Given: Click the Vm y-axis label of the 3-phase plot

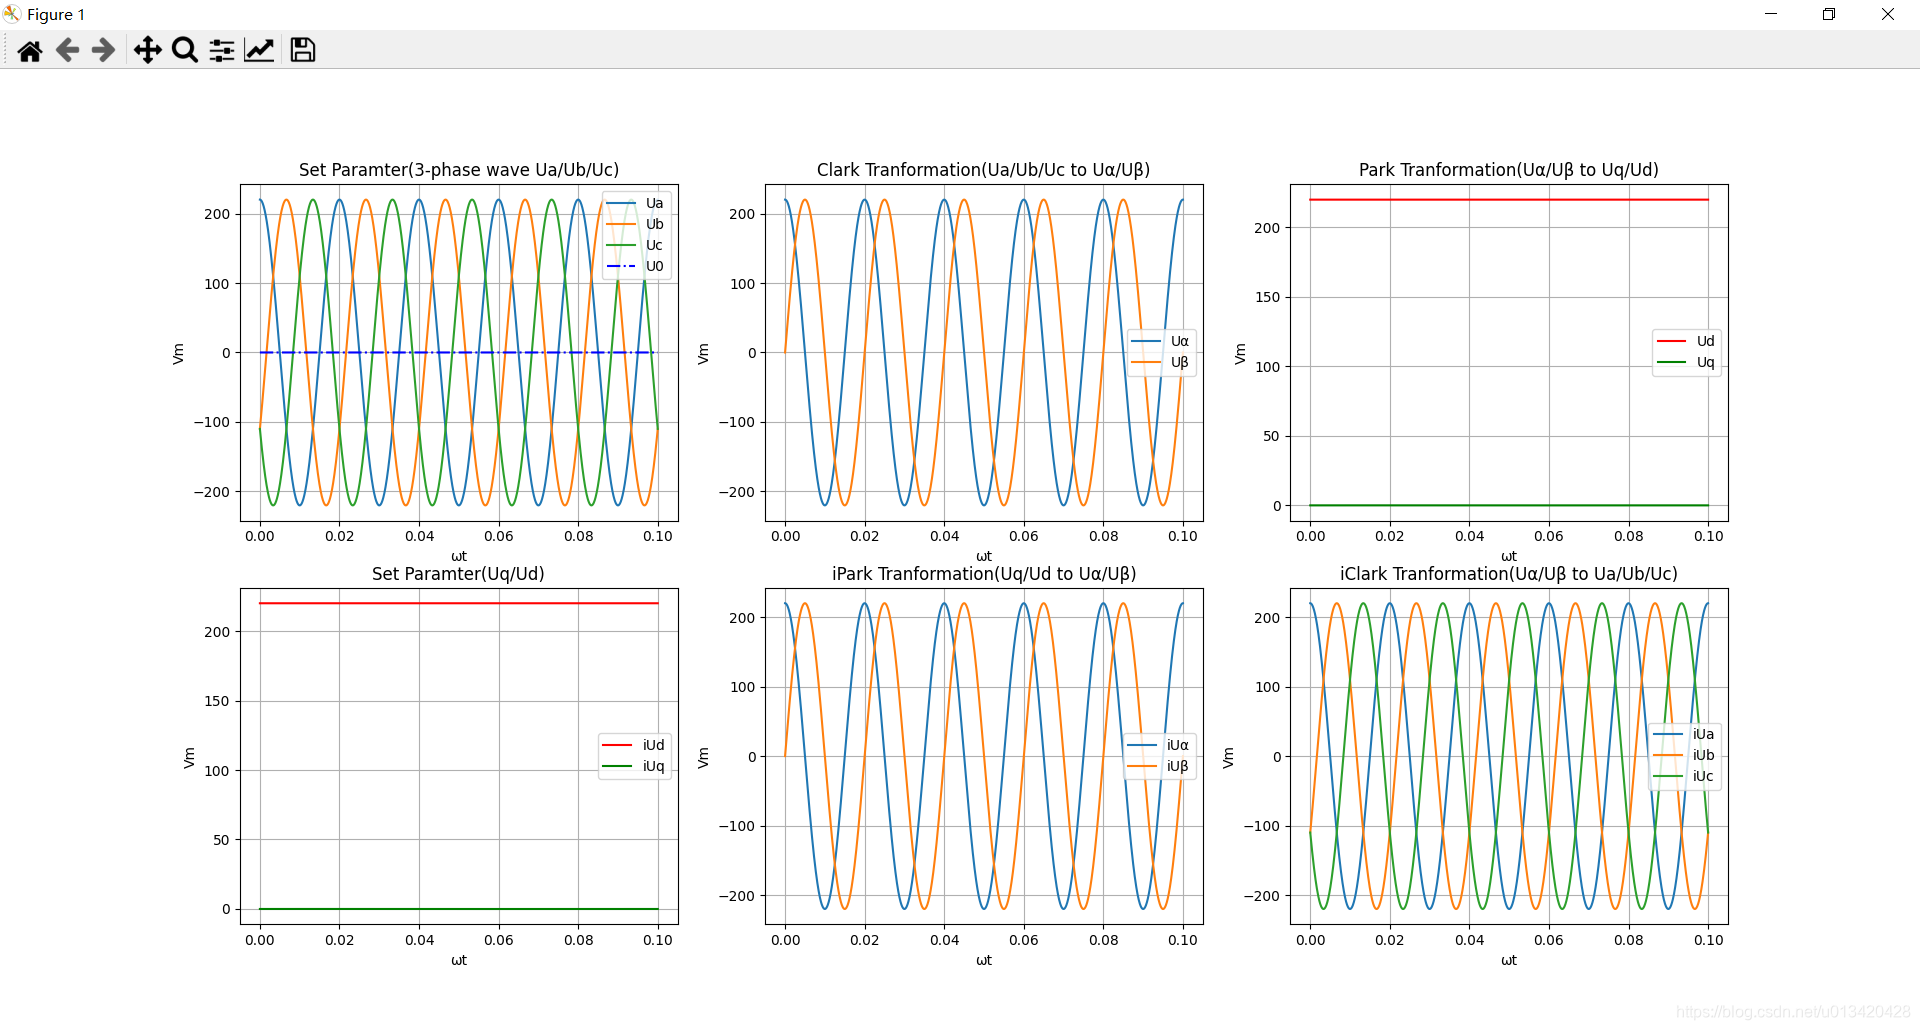Looking at the screenshot, I should coord(178,353).
